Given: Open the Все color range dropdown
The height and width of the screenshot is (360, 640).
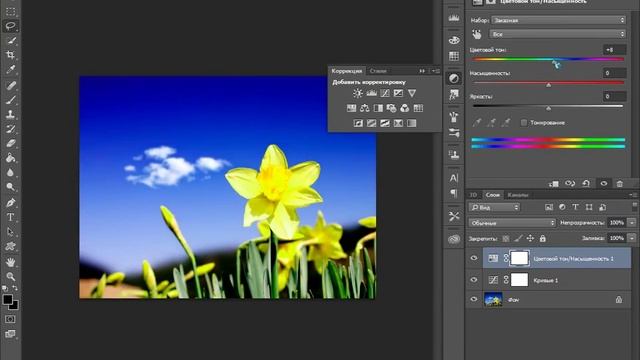Looking at the screenshot, I should tap(558, 34).
